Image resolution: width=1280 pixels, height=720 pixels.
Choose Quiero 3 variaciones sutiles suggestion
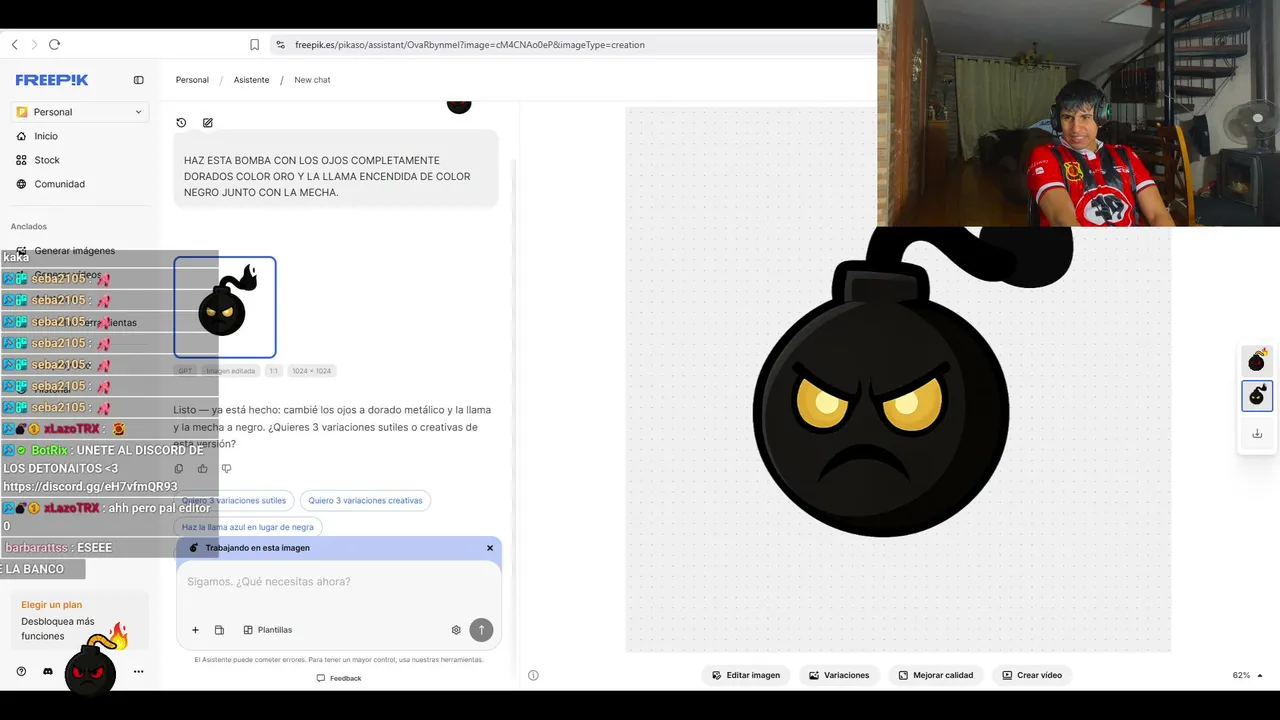point(234,500)
